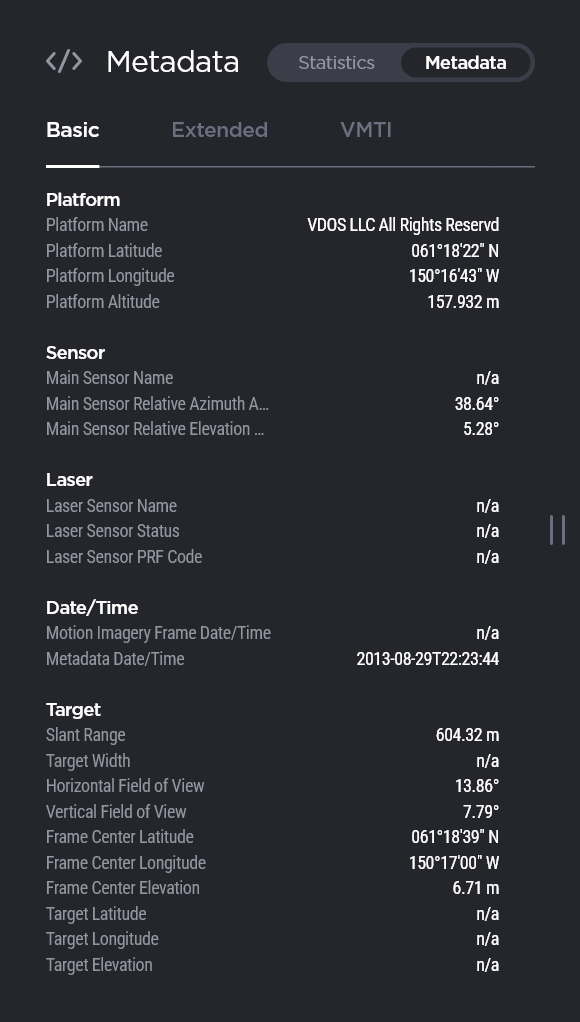Viewport: 580px width, 1022px height.
Task: Click the Frame Center Longitude value
Action: click(454, 863)
